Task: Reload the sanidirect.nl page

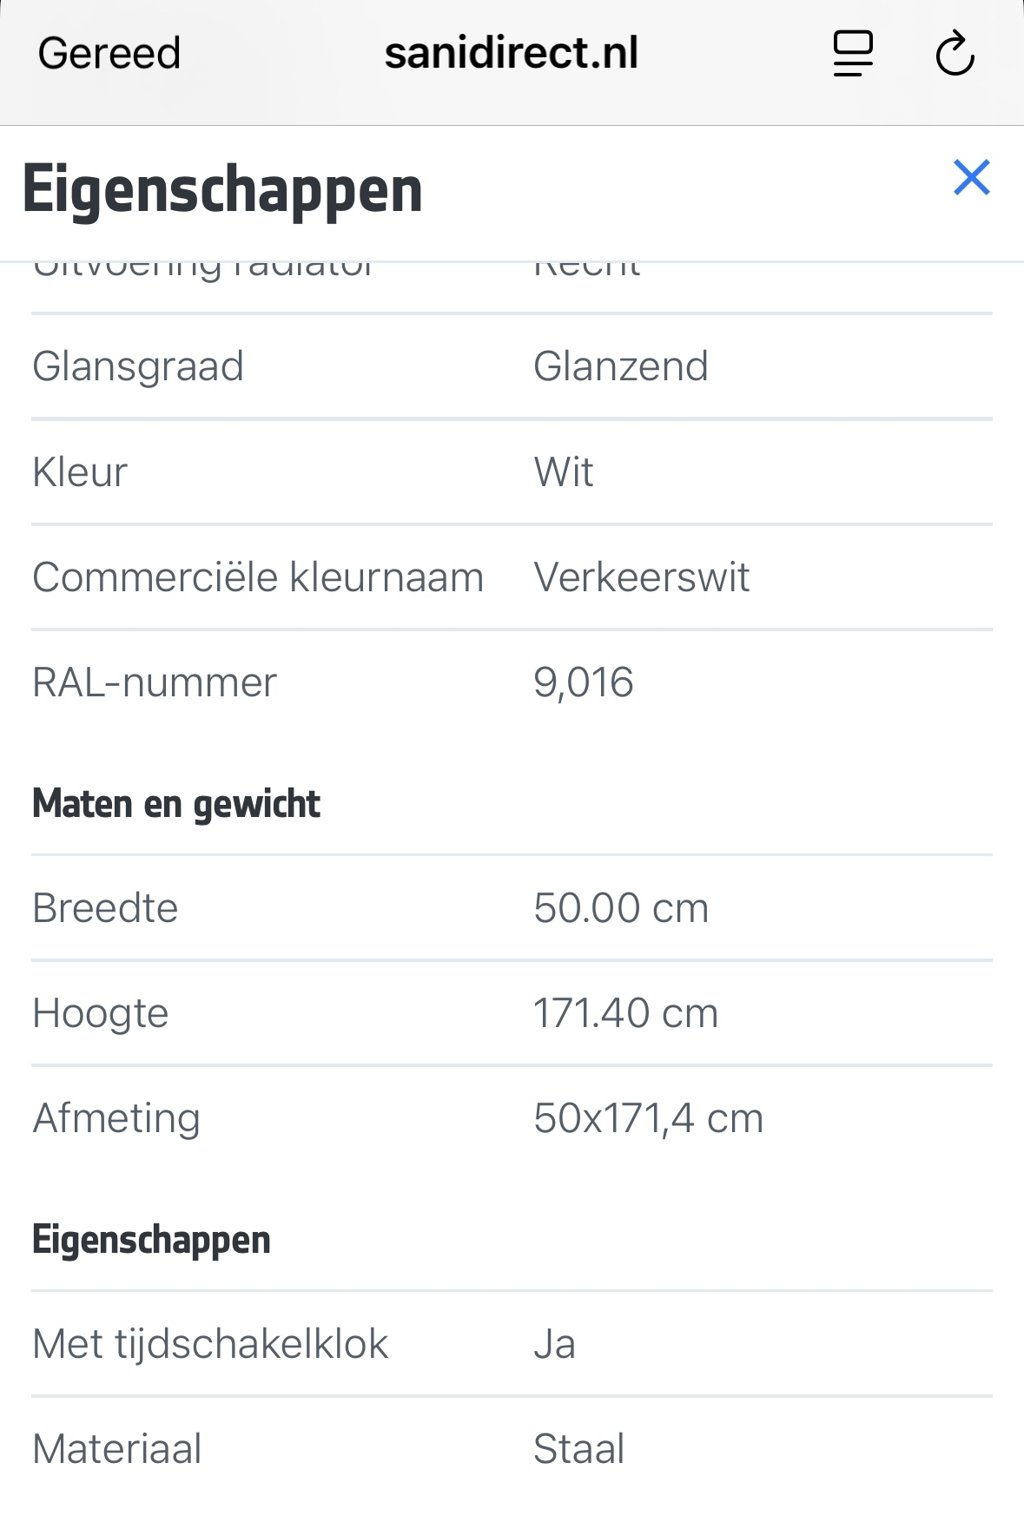Action: click(x=955, y=53)
